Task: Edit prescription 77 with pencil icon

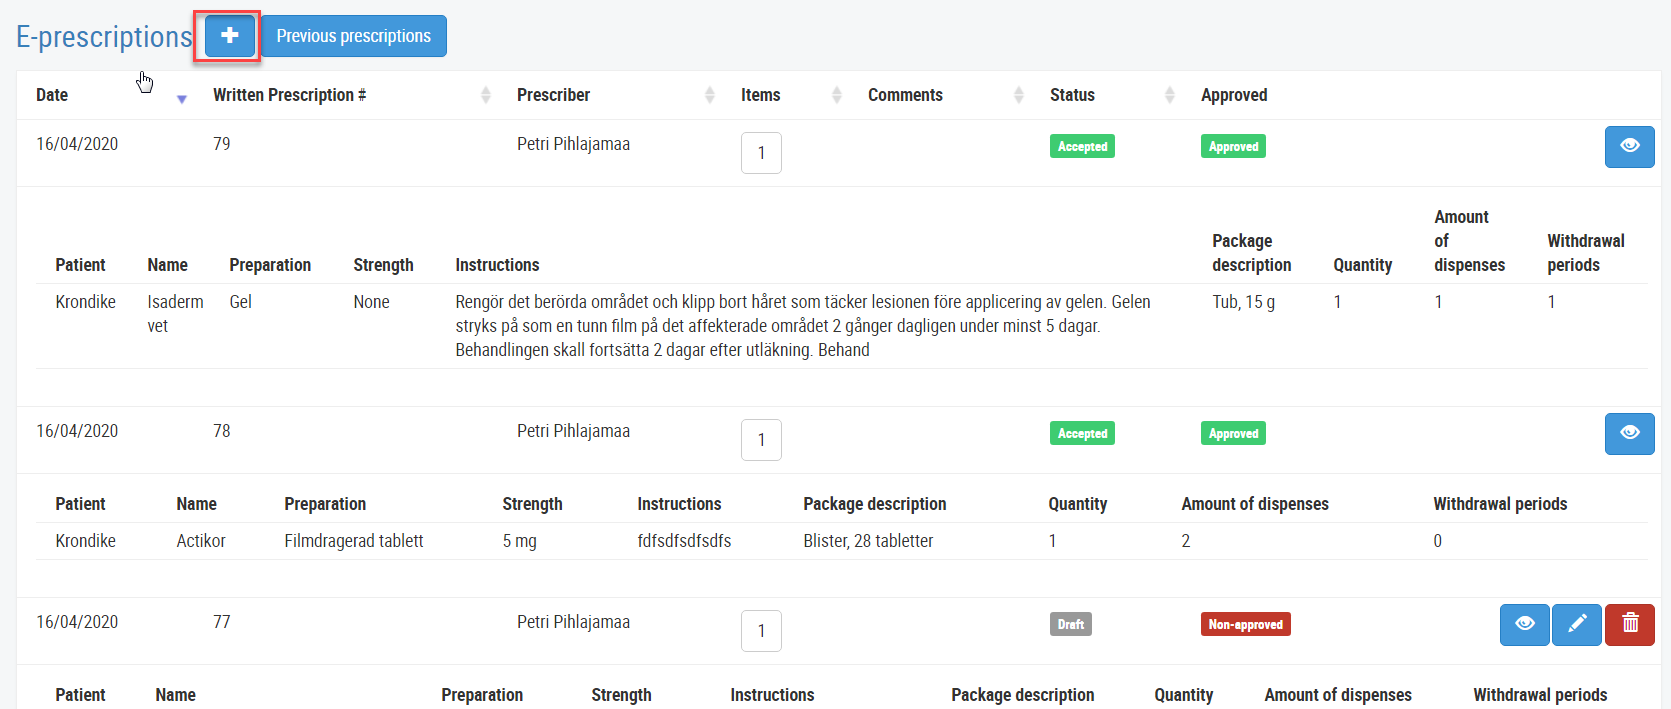Action: 1577,624
